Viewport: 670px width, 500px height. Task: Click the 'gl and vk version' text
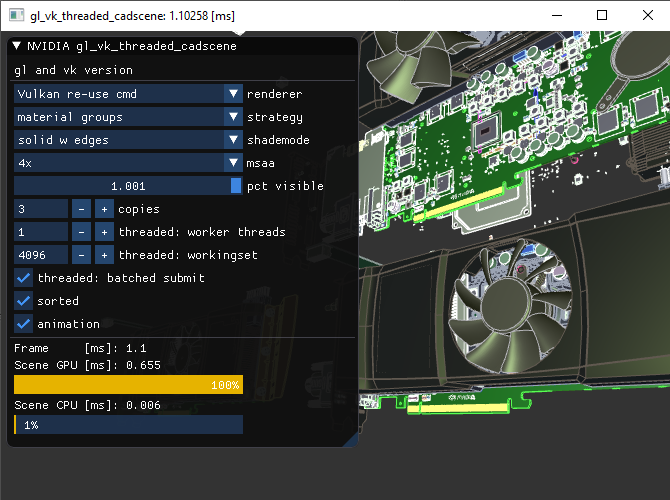coord(73,70)
